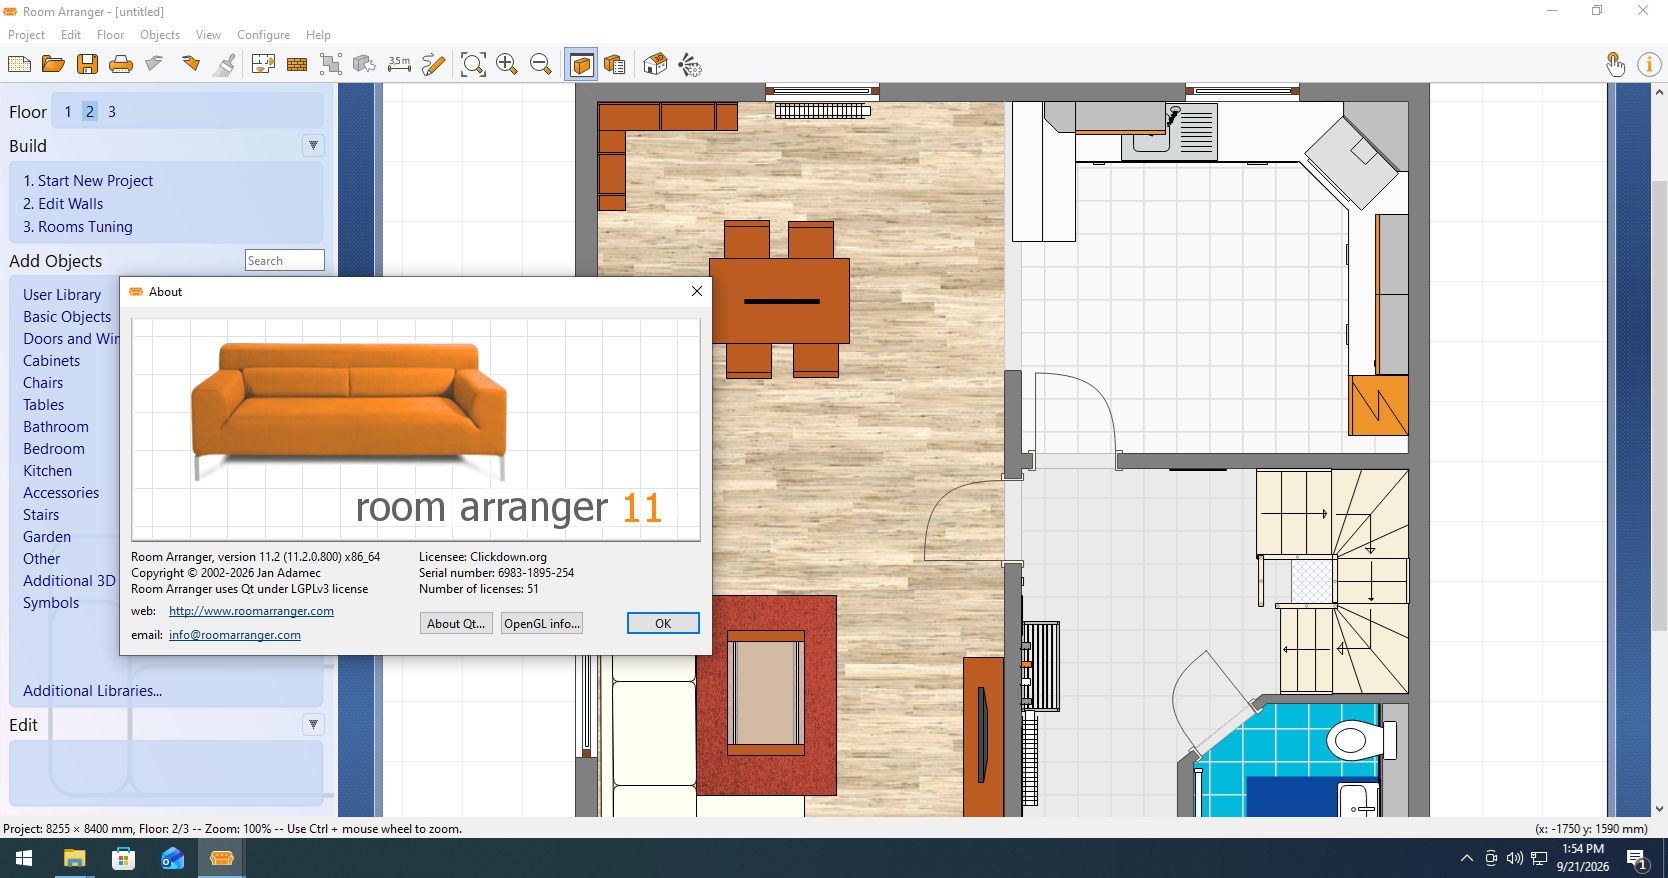Open the View menu
The height and width of the screenshot is (878, 1668).
point(208,35)
